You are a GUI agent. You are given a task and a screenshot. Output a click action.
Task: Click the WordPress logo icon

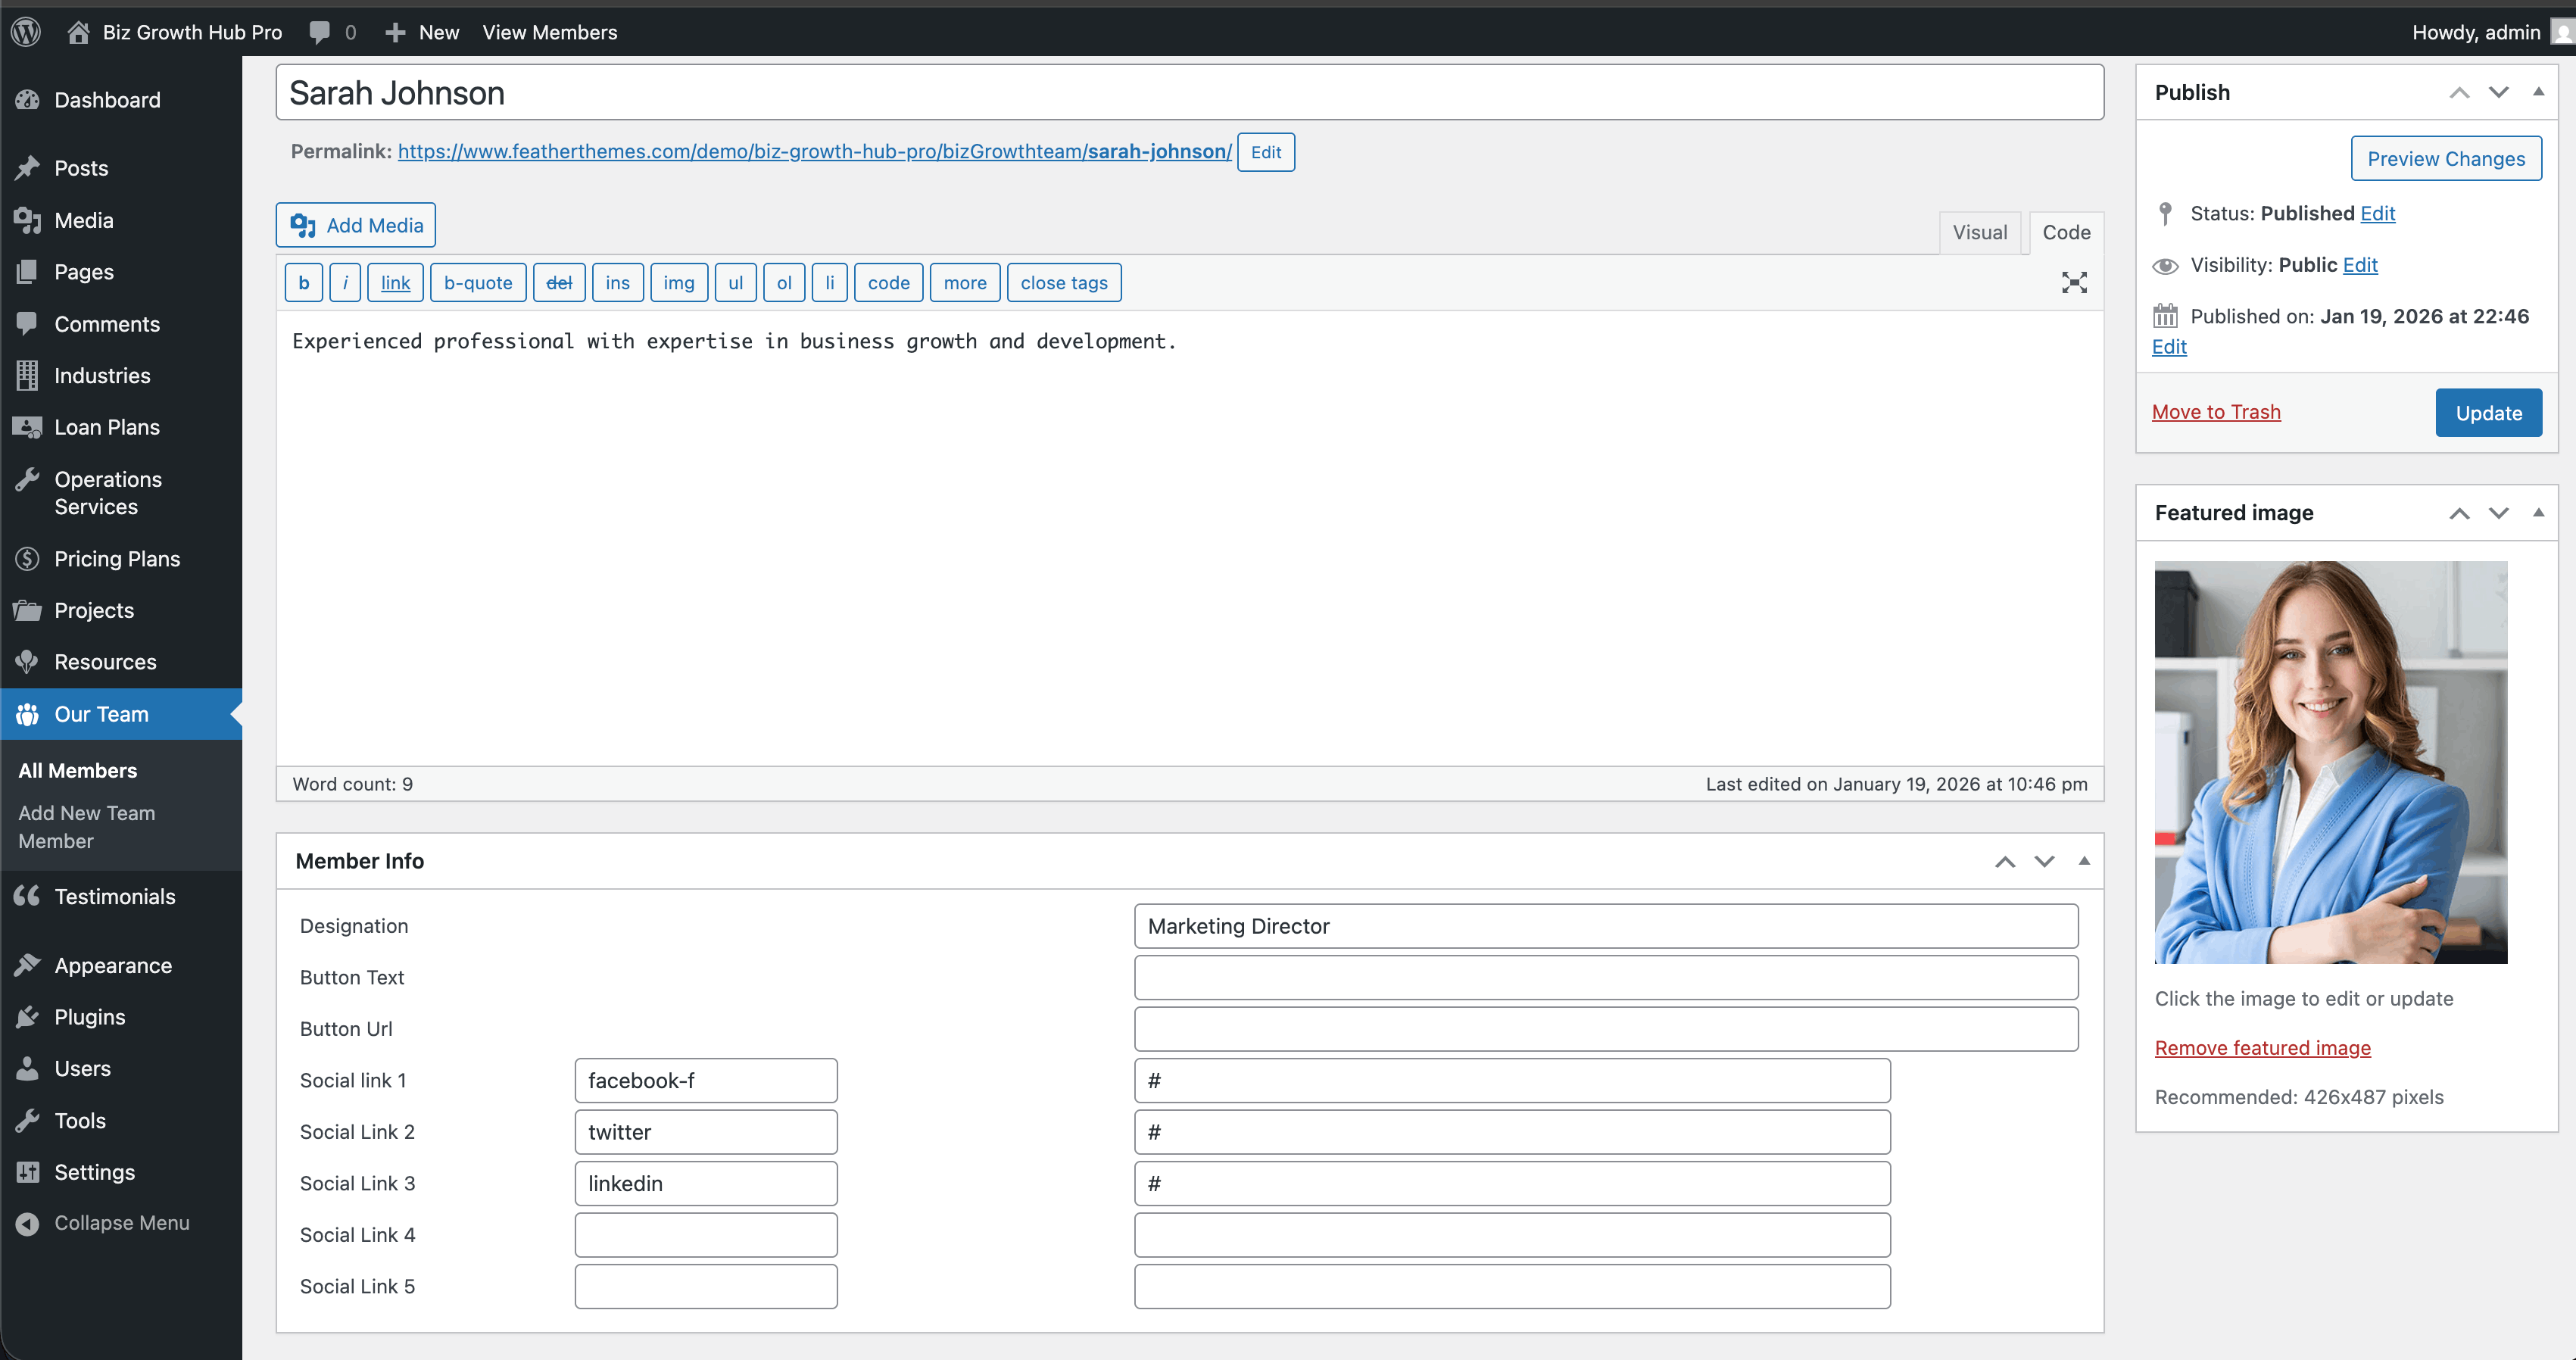tap(26, 32)
